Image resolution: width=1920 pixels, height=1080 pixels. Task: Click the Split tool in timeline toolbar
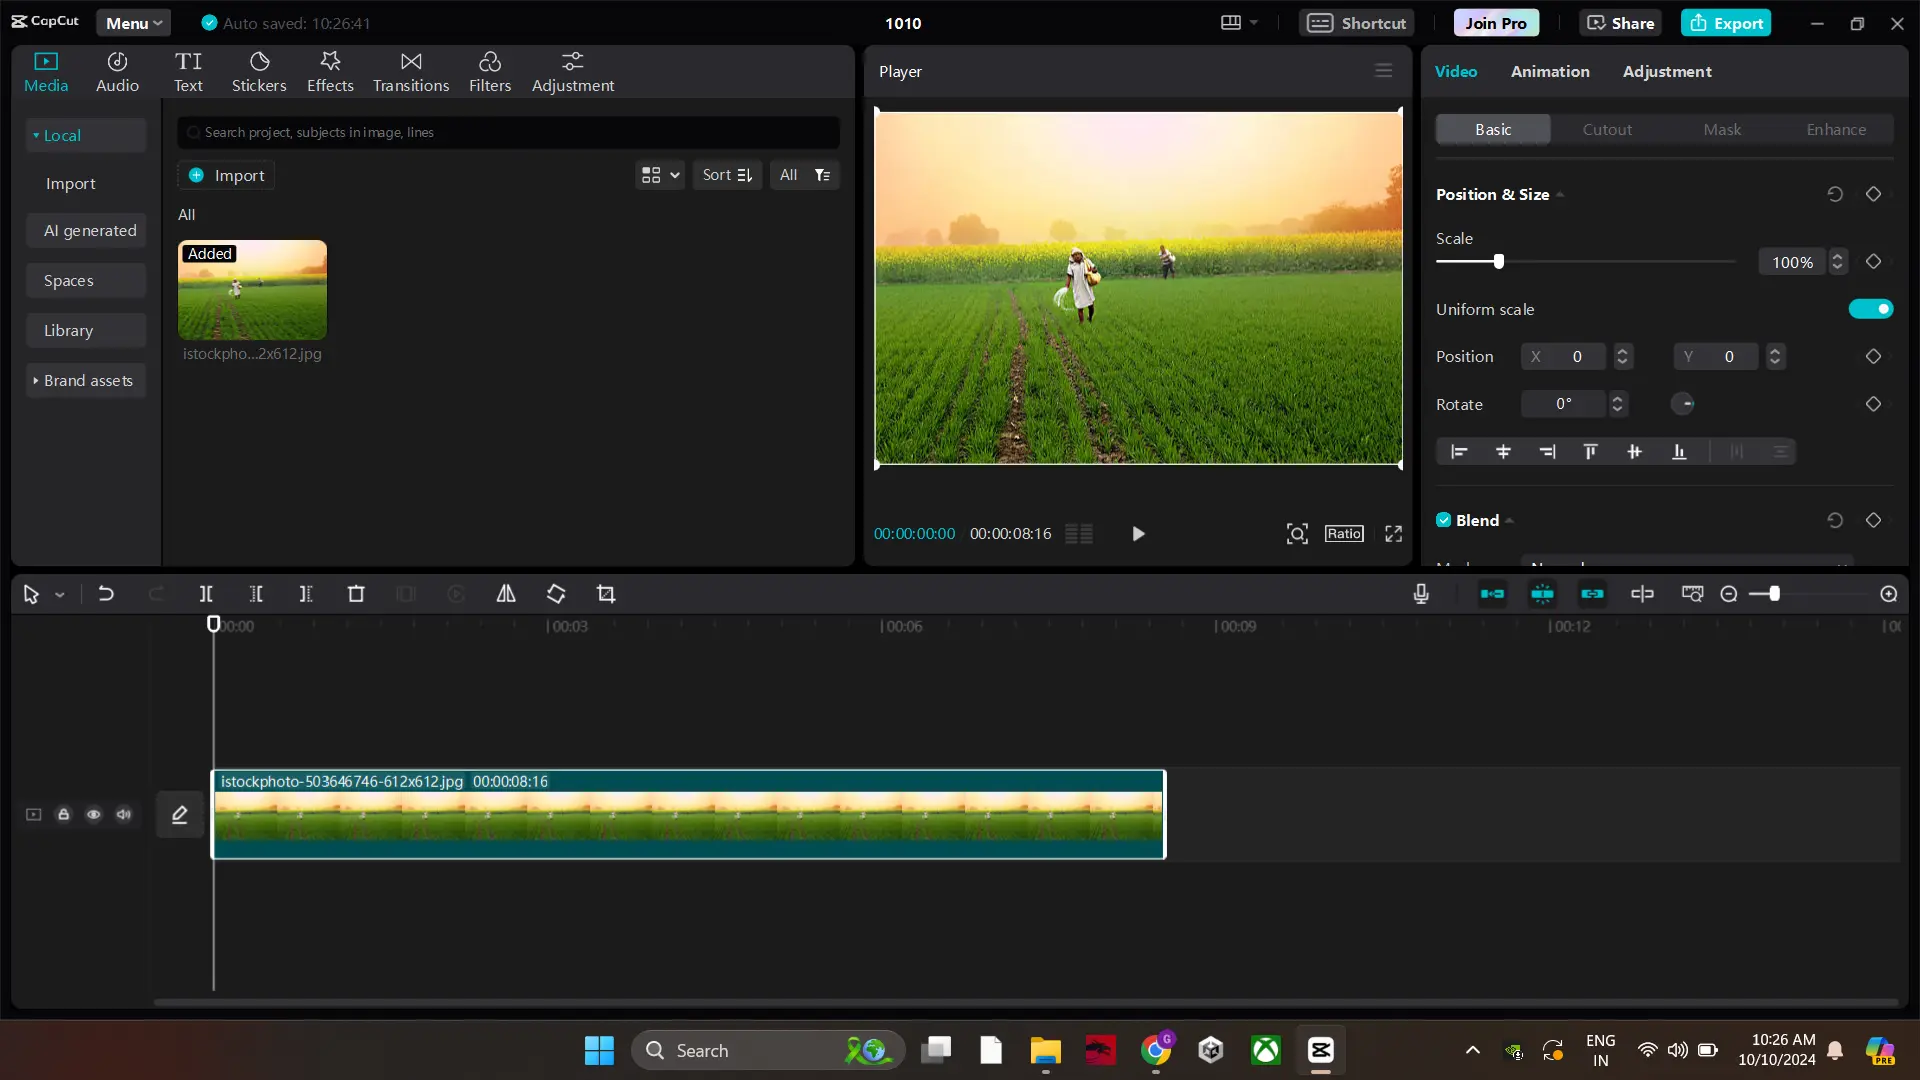click(x=206, y=594)
